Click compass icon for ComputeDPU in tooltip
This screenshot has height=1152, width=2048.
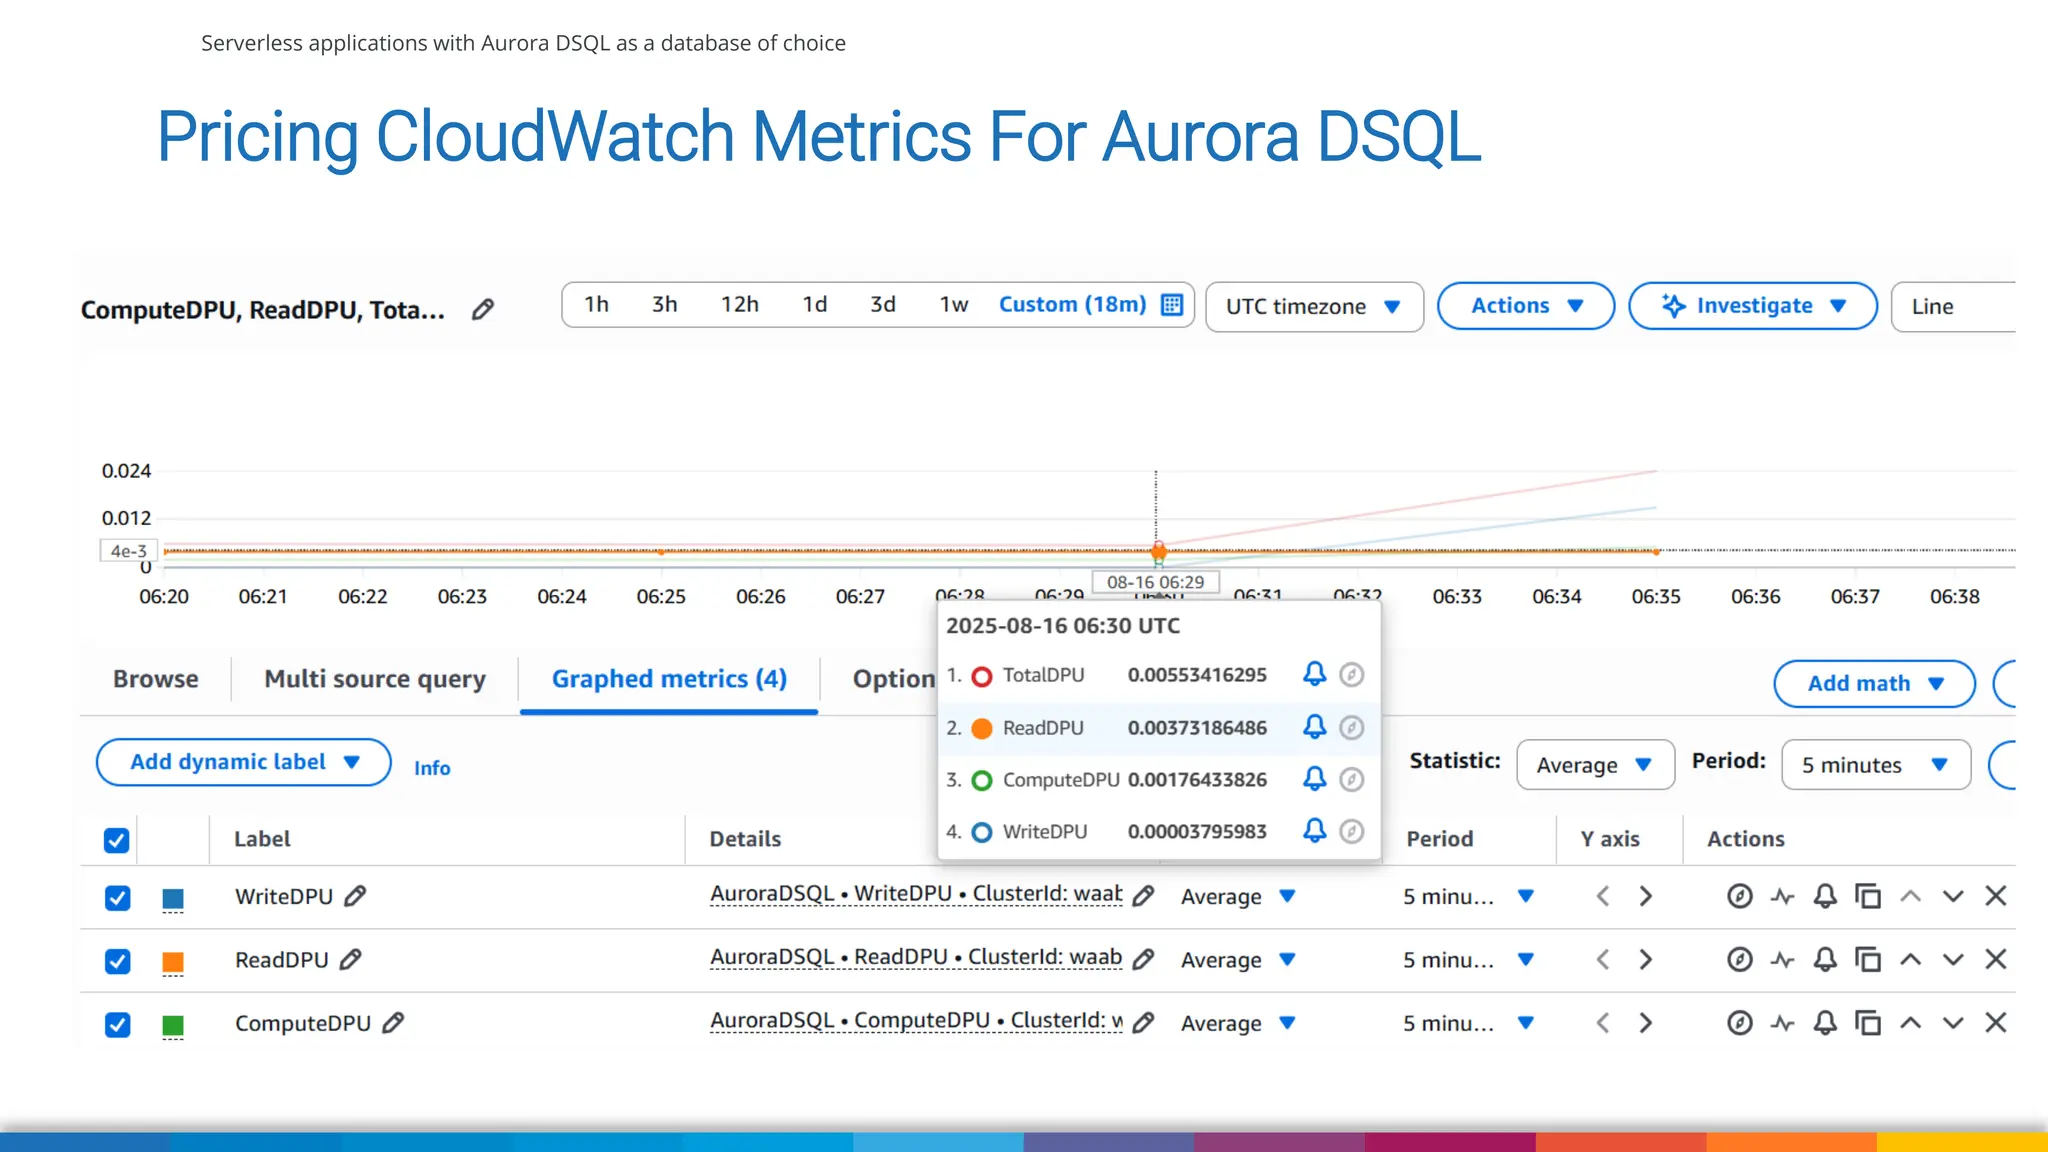[x=1351, y=780]
